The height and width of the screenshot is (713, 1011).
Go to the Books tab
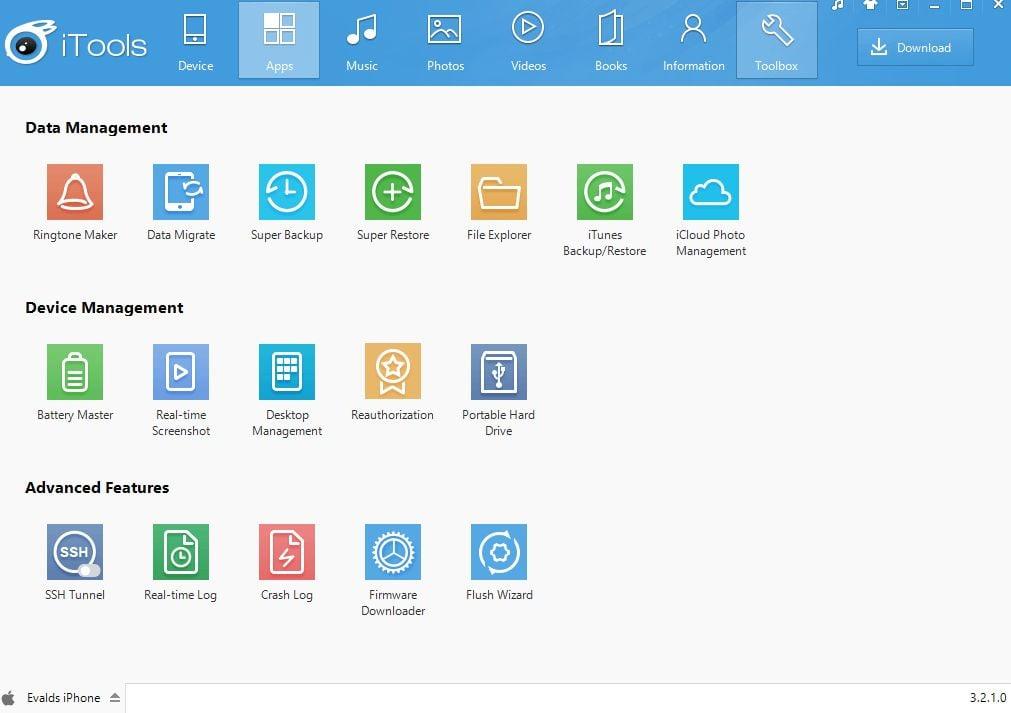611,40
